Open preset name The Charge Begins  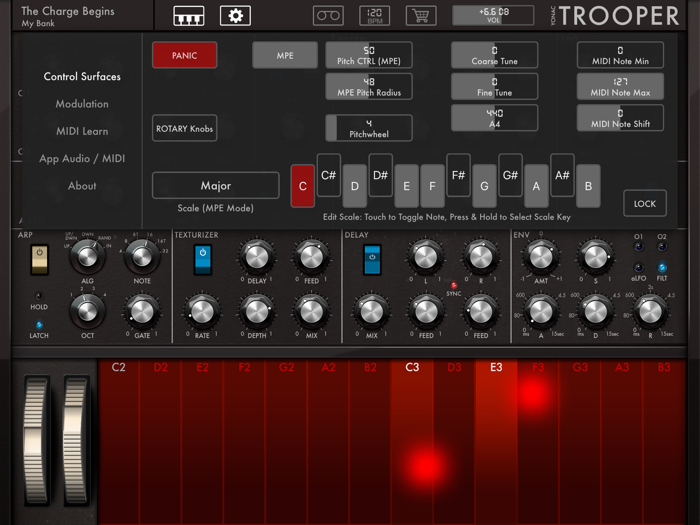click(68, 11)
